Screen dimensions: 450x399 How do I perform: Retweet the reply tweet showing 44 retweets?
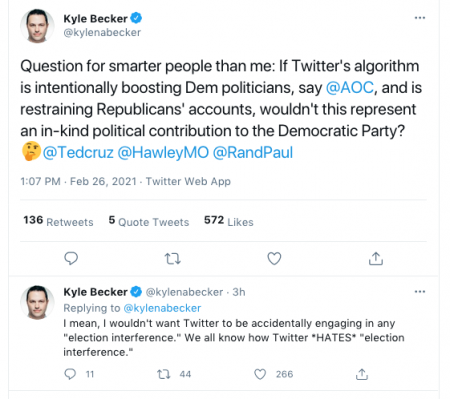pos(164,374)
